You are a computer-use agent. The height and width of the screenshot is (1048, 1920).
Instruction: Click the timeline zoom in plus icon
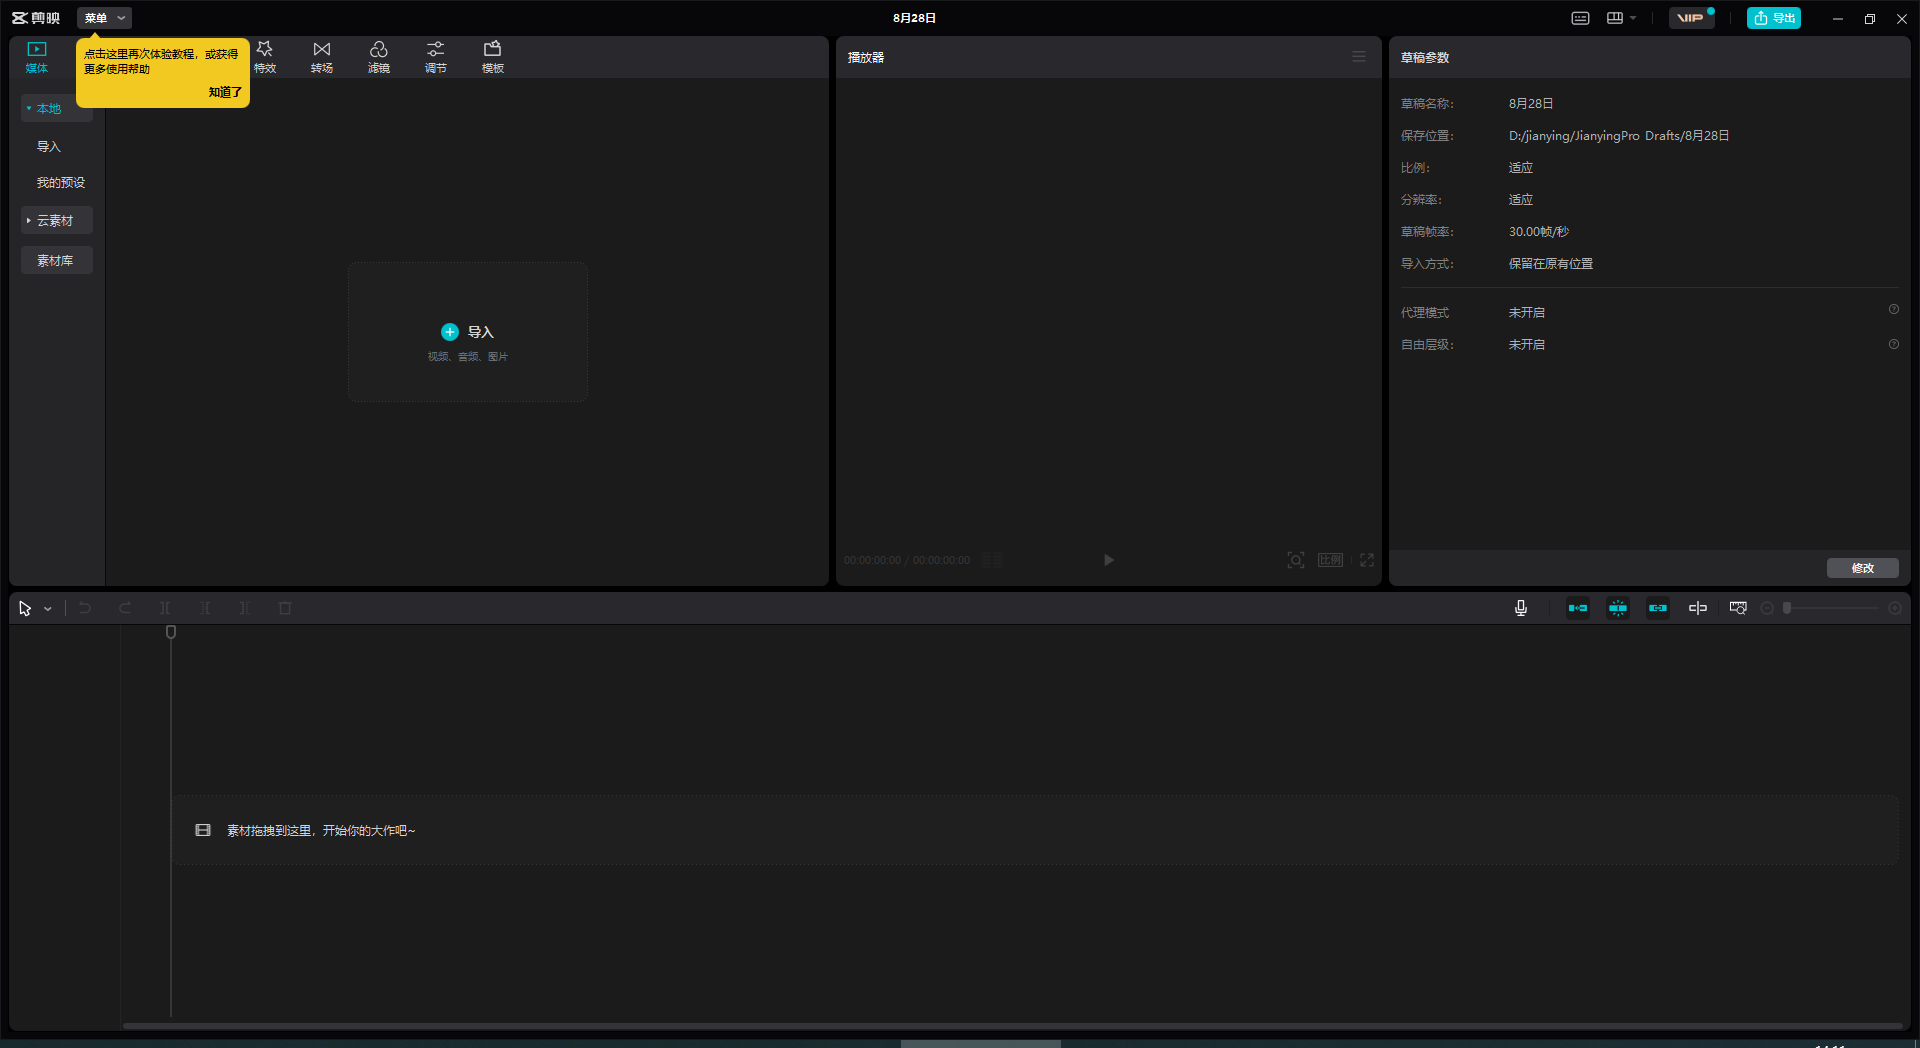[1895, 608]
